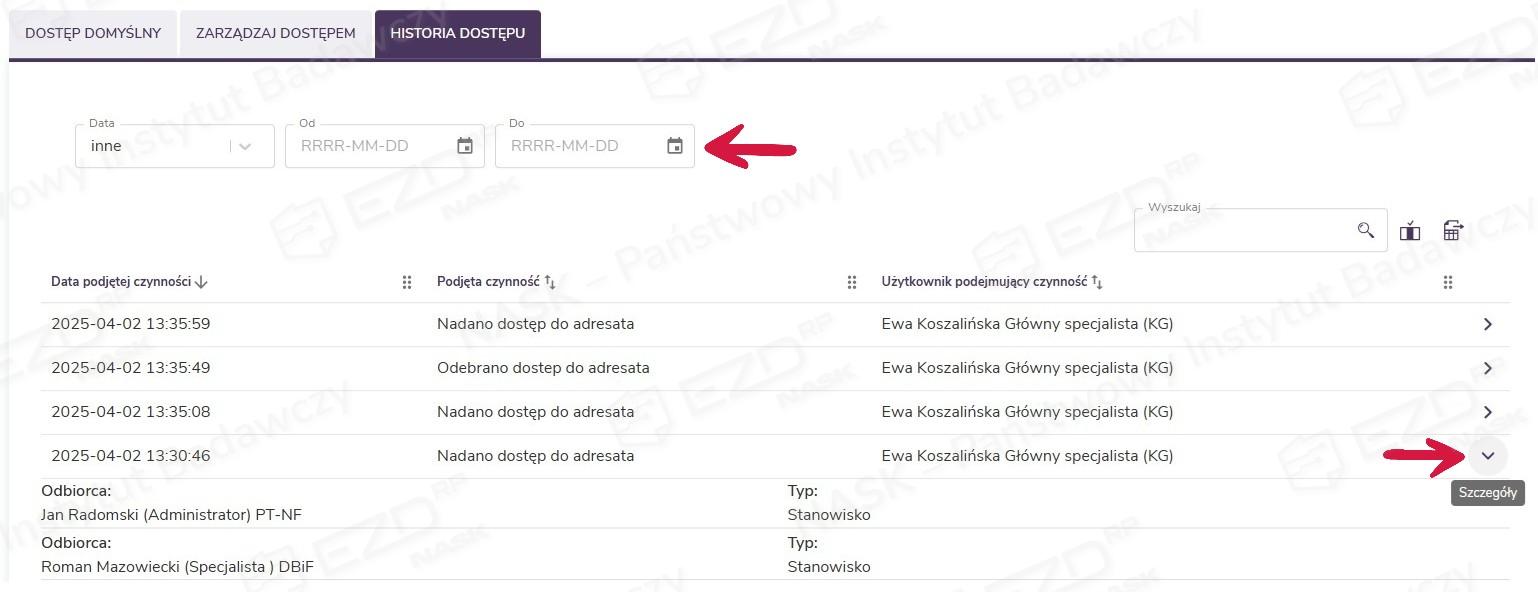Open the column chooser icon

tap(1410, 231)
